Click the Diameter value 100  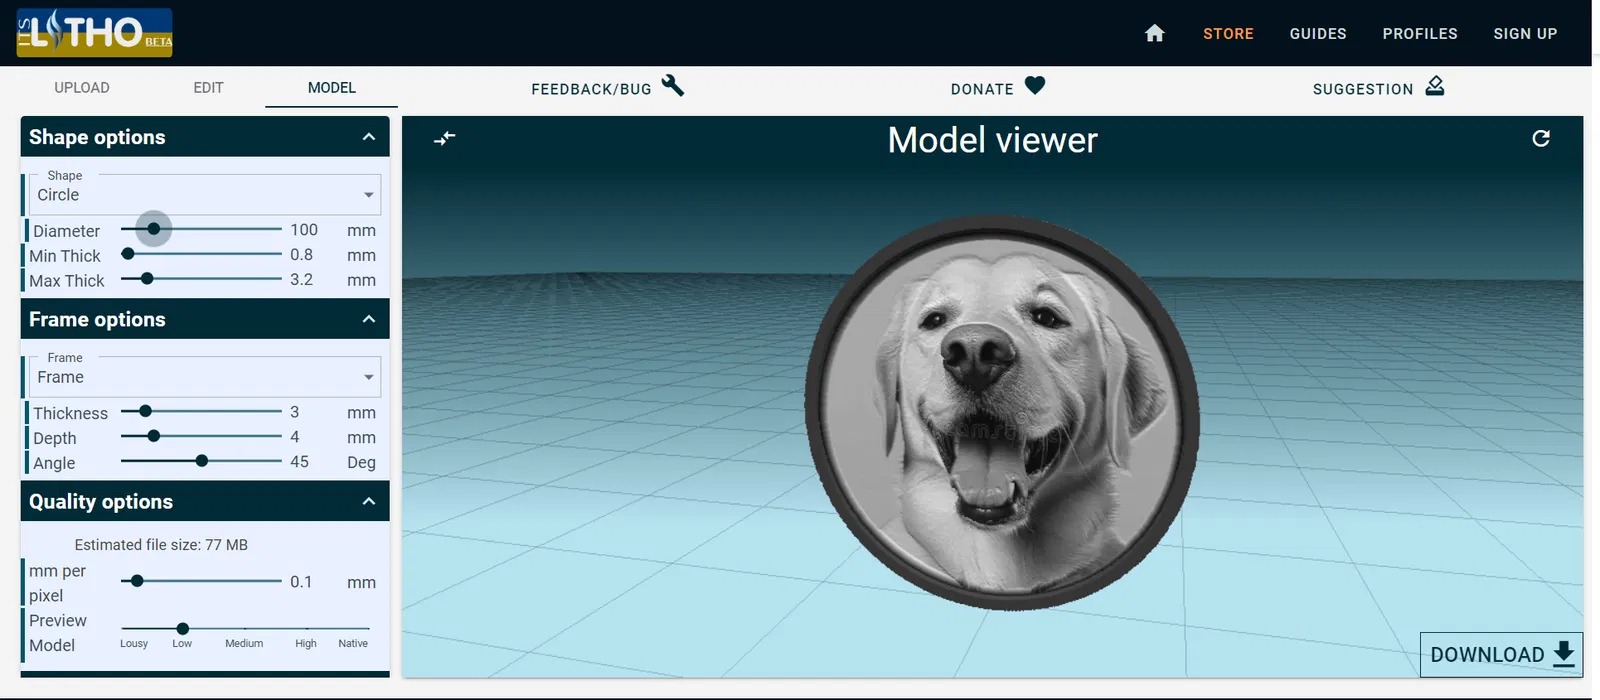[304, 230]
